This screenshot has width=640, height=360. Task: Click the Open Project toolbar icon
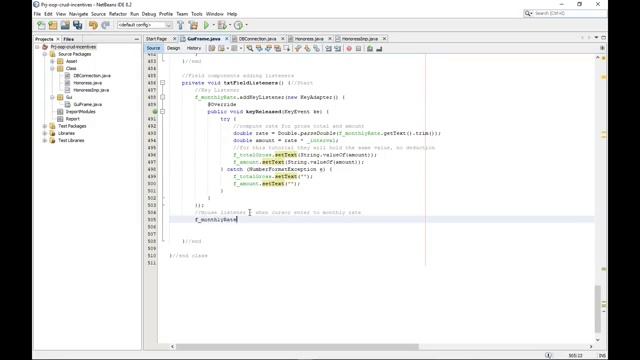click(65, 25)
